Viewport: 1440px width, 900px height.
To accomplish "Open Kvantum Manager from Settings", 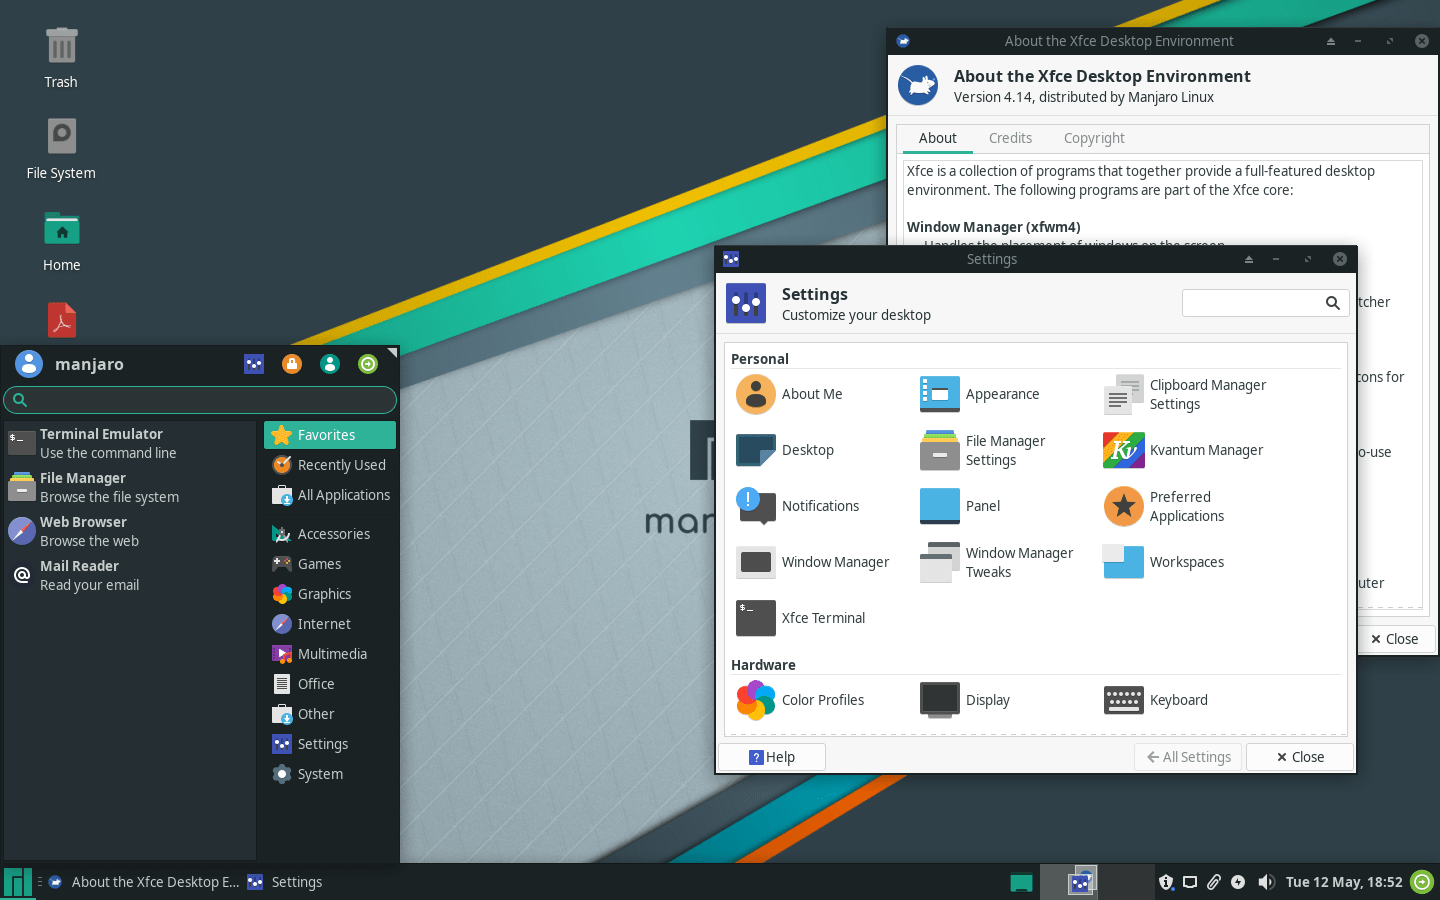I will 1123,450.
